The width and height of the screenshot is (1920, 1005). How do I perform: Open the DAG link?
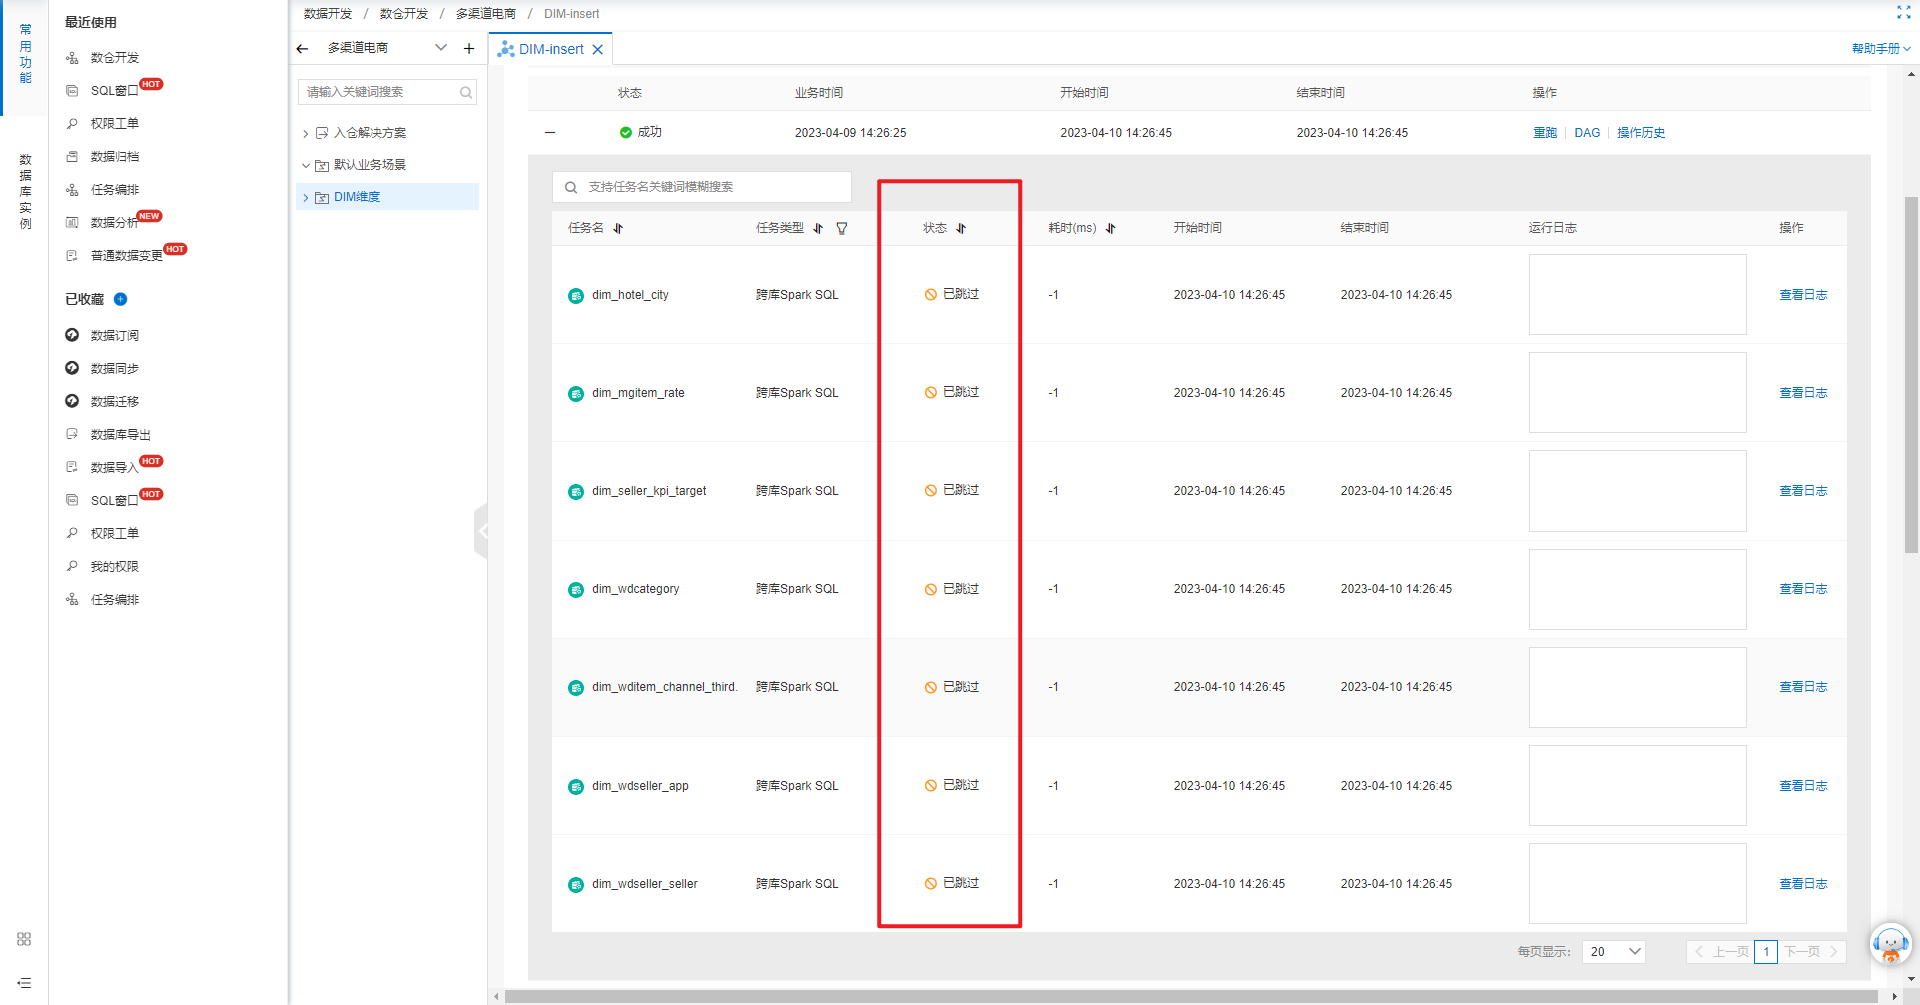tap(1587, 133)
